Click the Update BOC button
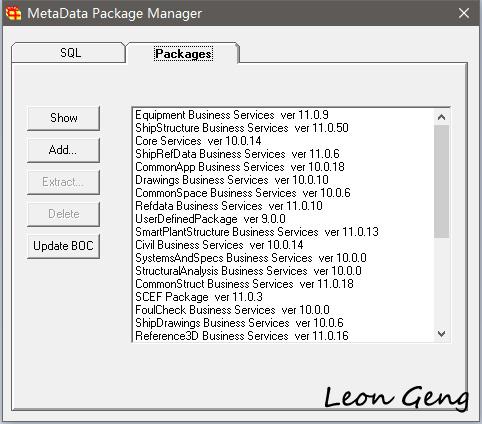The height and width of the screenshot is (424, 482). 63,246
